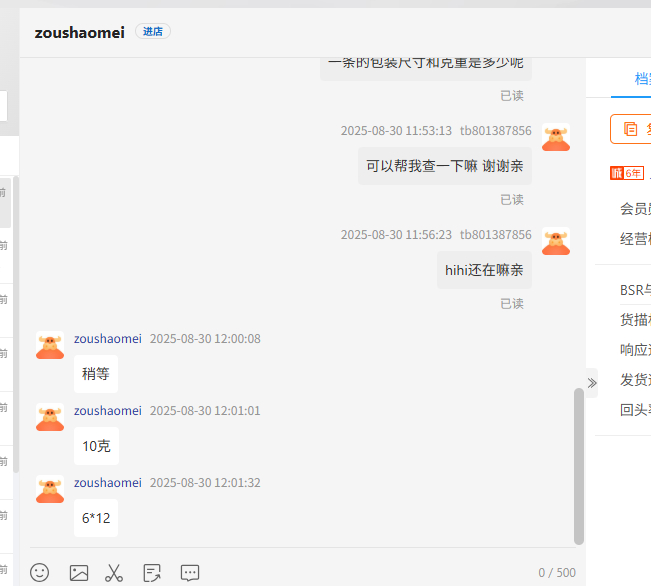
Task: Click the orange 诚 6年 badge
Action: 627,173
